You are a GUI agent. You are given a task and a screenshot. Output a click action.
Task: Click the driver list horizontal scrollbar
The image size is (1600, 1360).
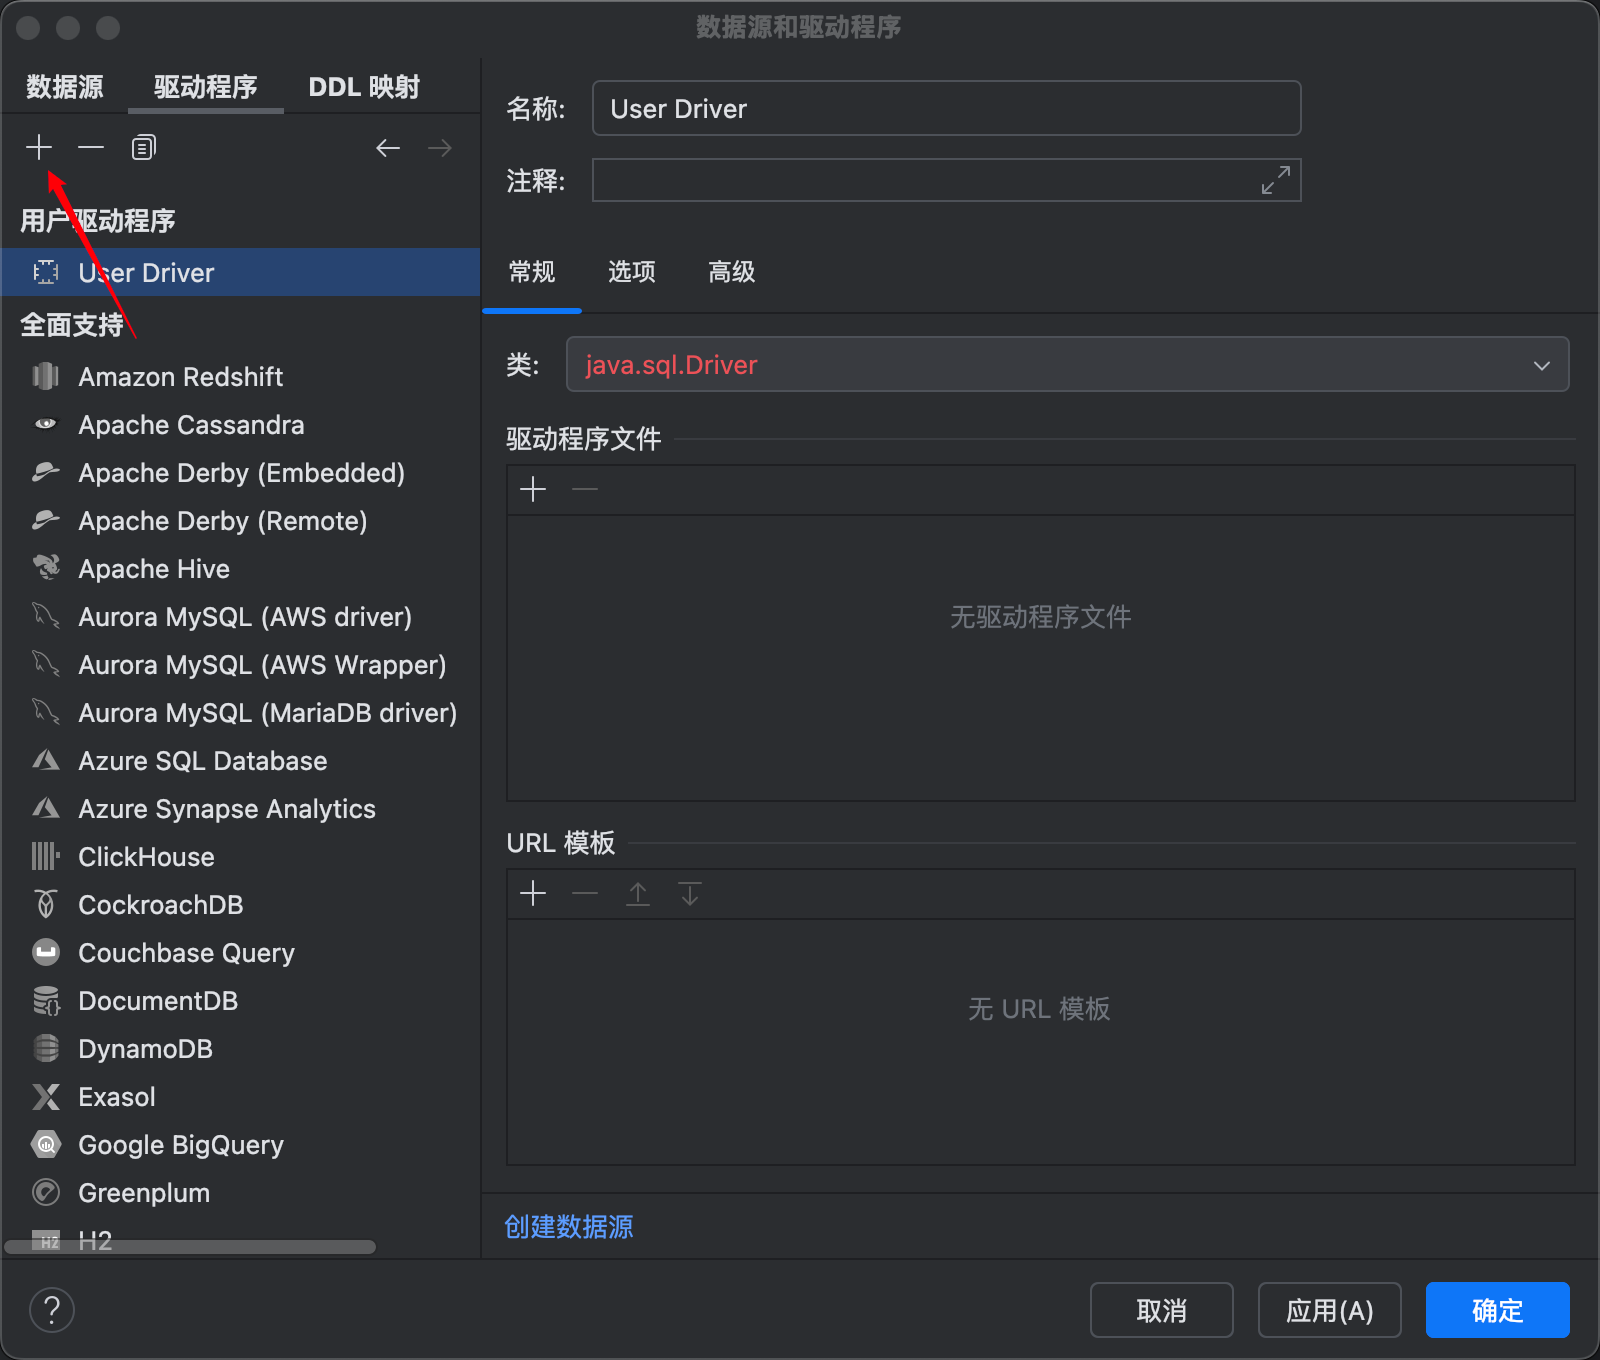click(x=190, y=1247)
